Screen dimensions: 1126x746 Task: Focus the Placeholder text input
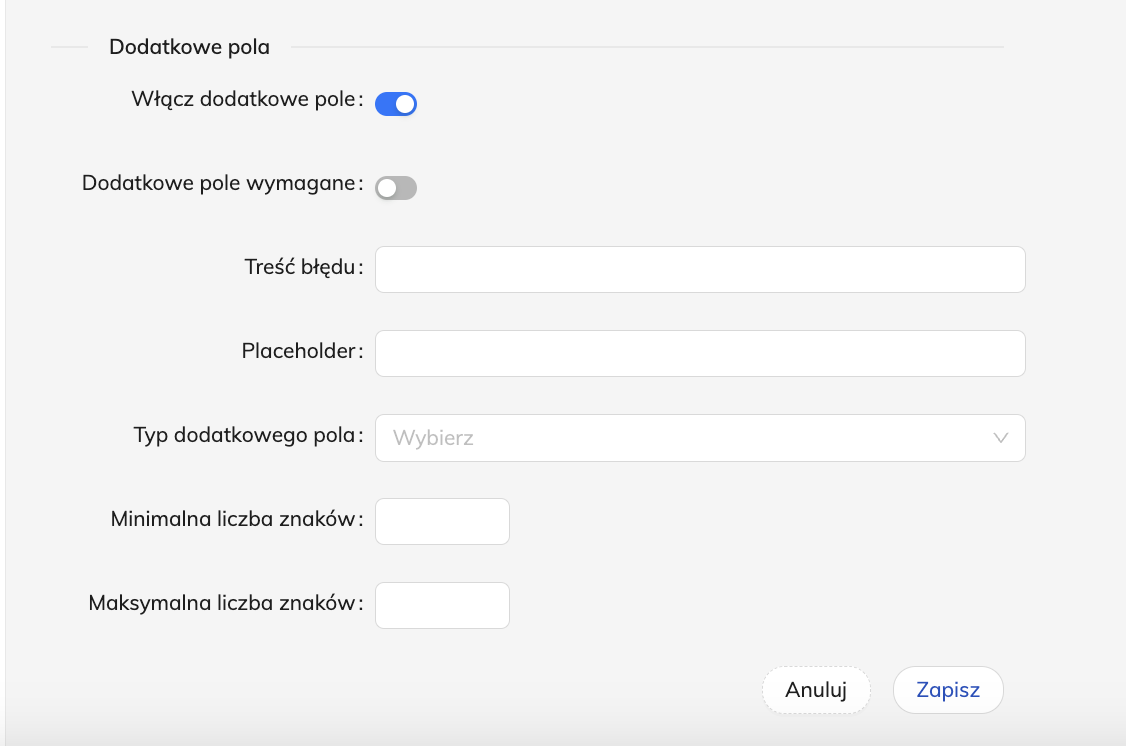point(700,354)
